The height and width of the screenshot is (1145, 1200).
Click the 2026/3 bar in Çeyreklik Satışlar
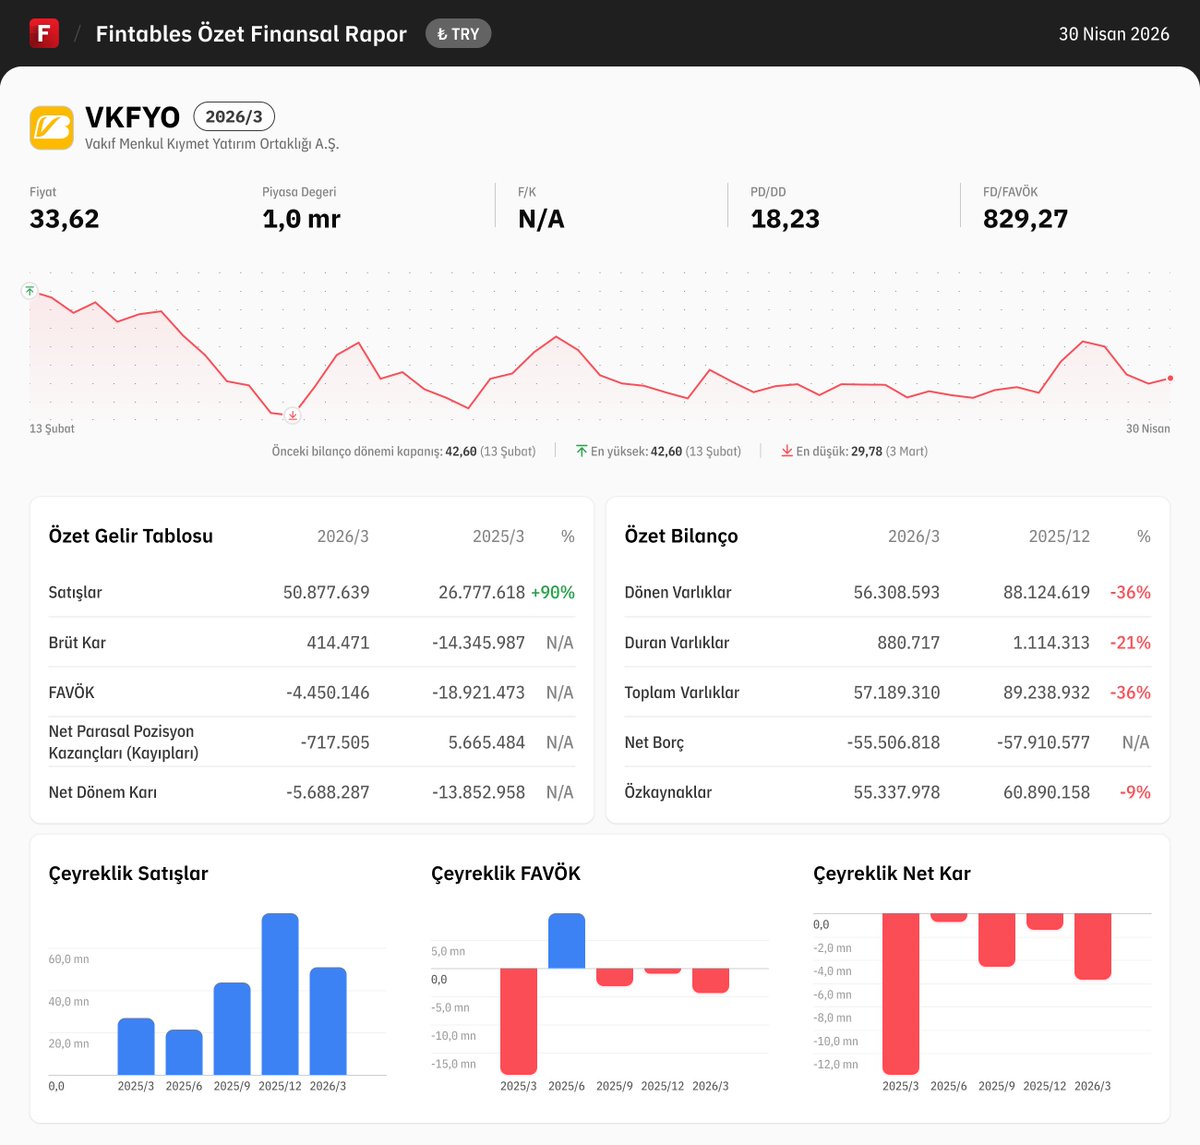coord(328,1021)
